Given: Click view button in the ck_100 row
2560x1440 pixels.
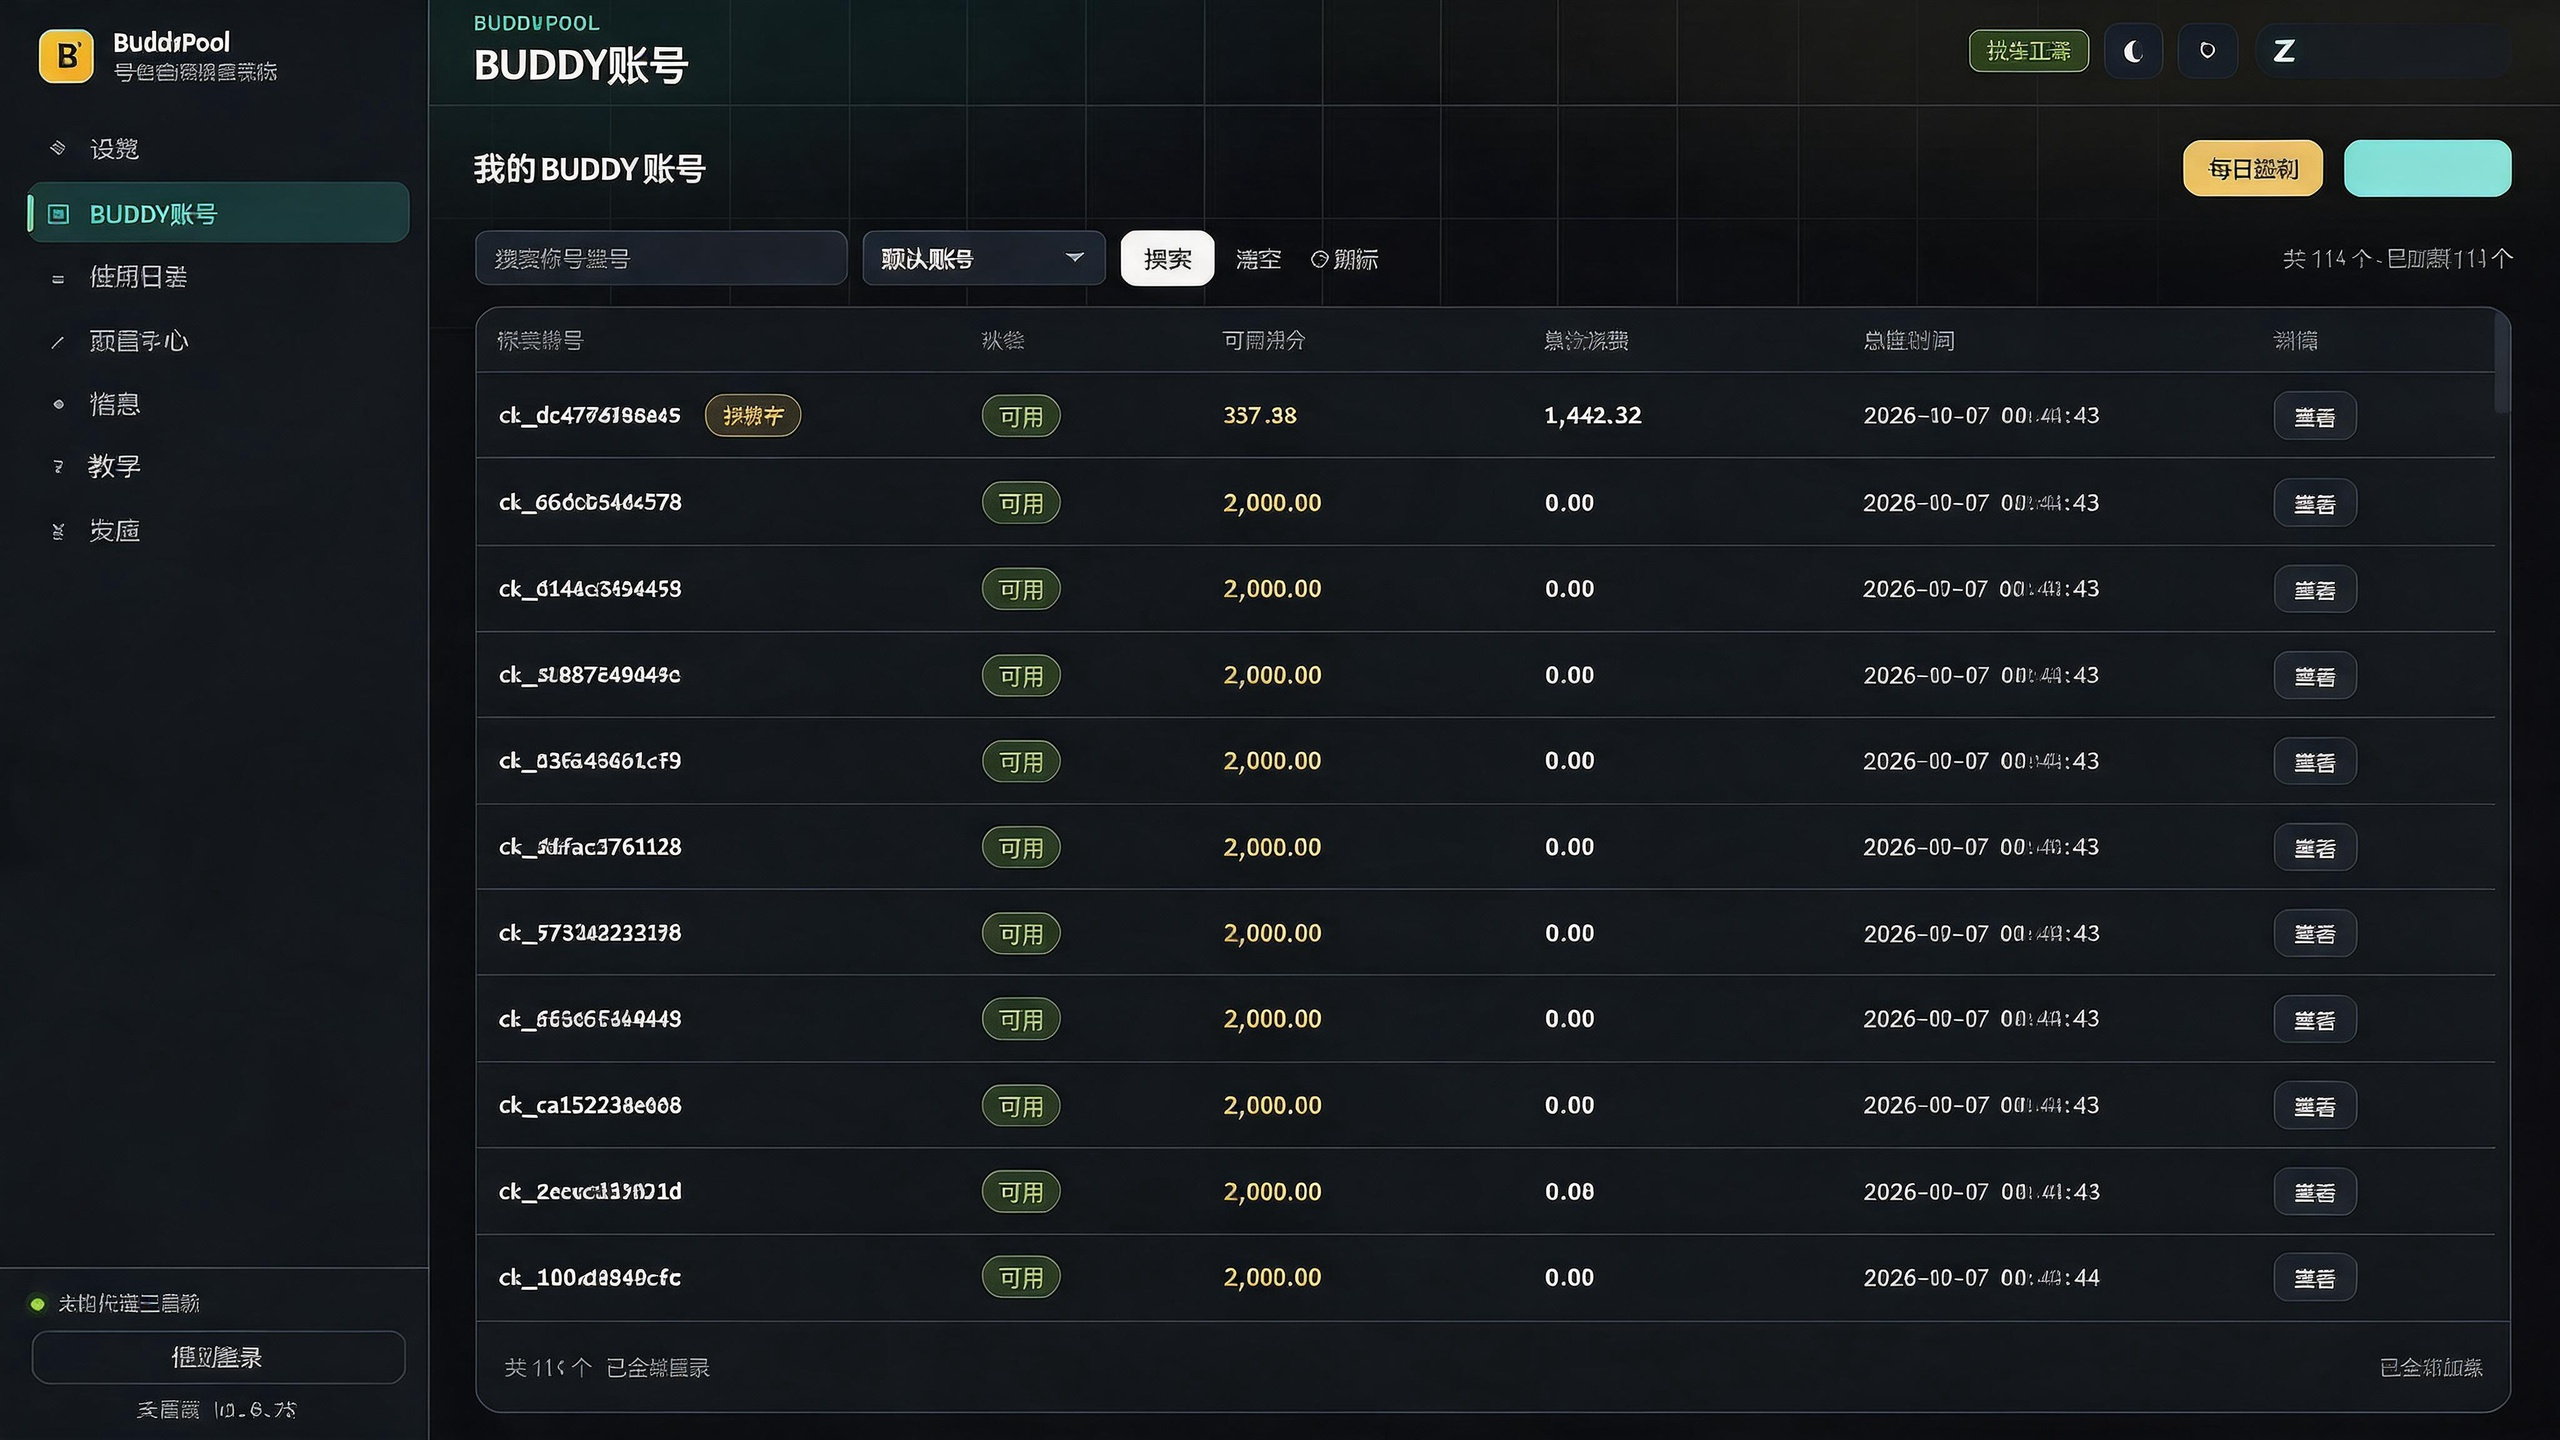Looking at the screenshot, I should point(2314,1278).
